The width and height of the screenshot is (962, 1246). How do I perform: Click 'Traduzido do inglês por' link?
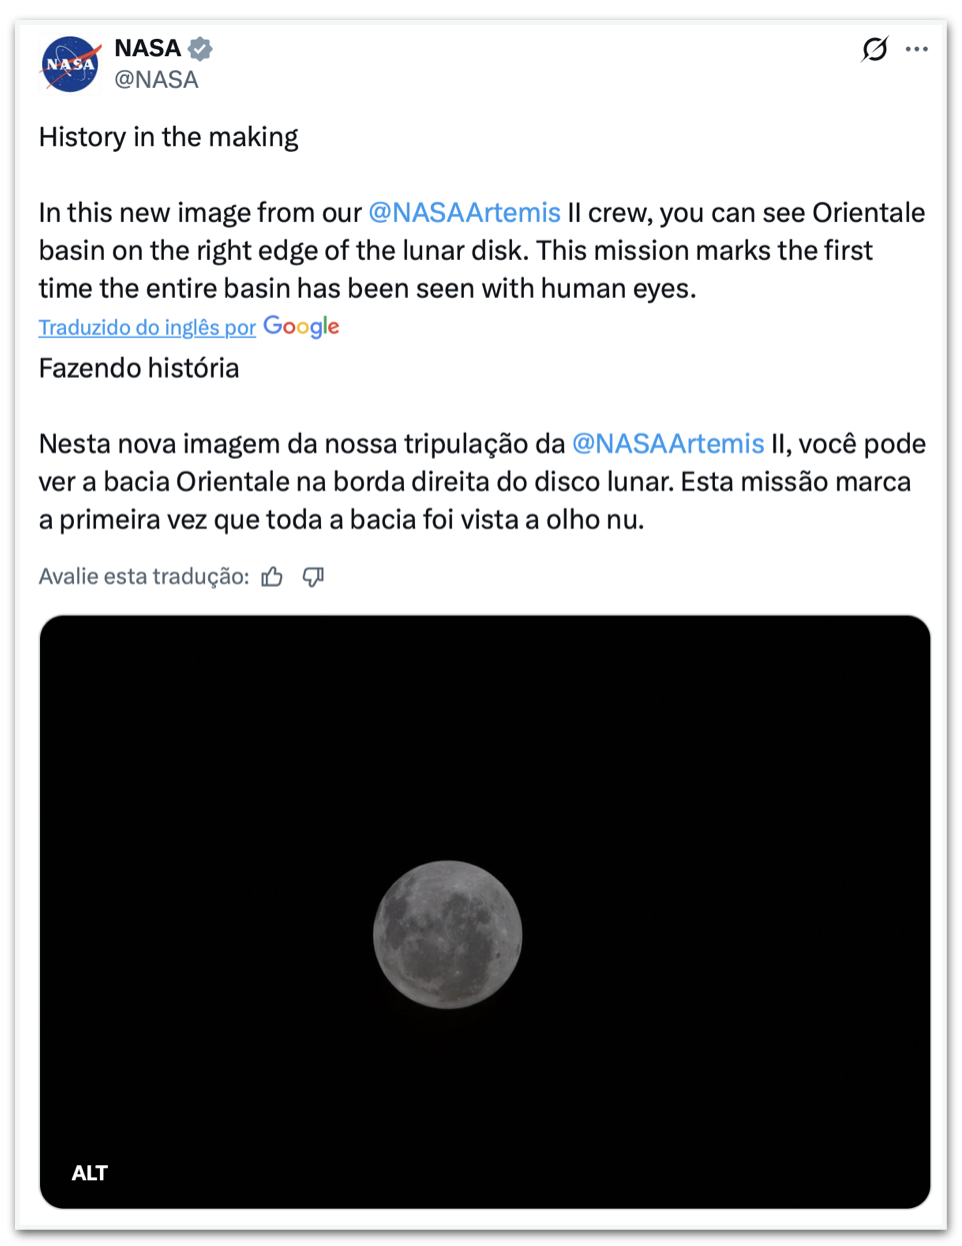coord(146,327)
